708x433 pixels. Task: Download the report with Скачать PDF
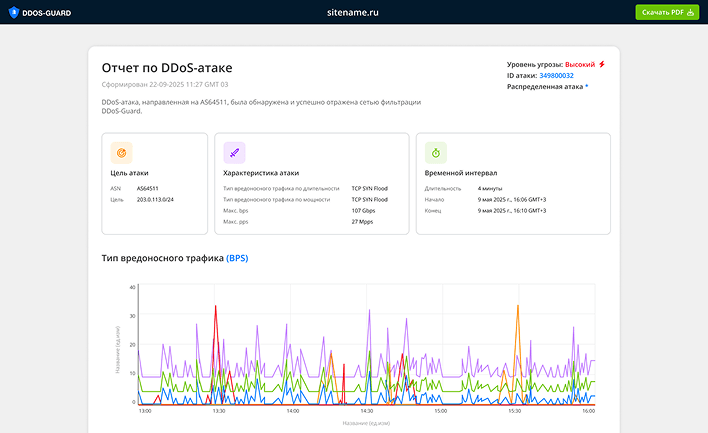(668, 12)
